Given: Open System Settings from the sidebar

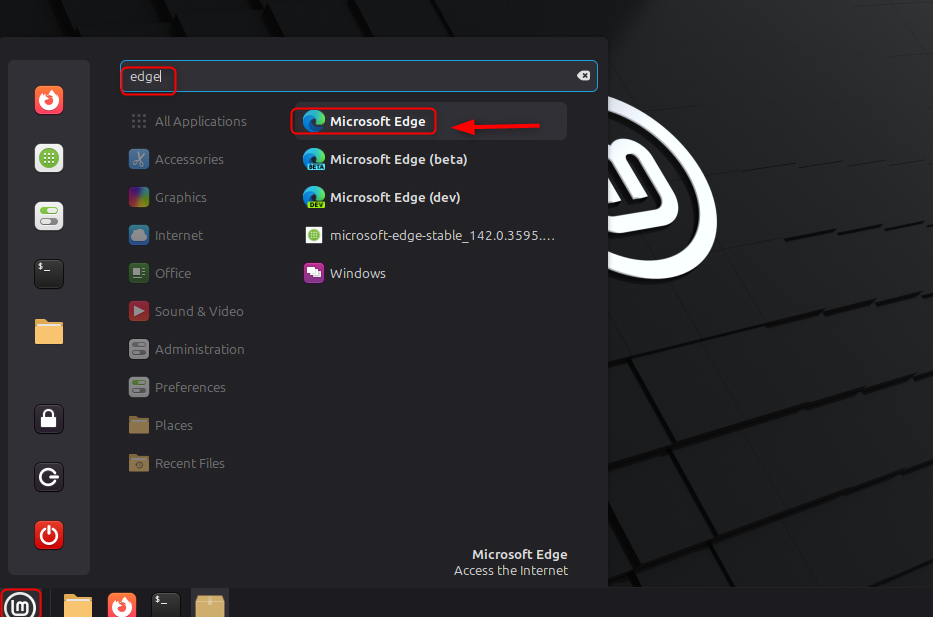Looking at the screenshot, I should (49, 216).
